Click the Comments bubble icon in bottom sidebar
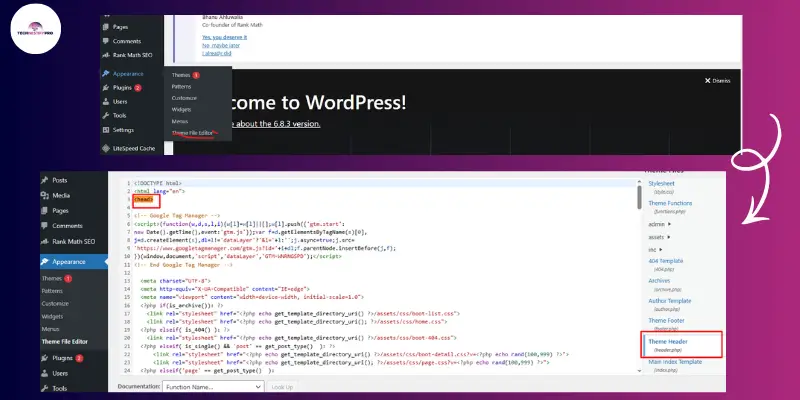800x400 pixels. [45, 226]
